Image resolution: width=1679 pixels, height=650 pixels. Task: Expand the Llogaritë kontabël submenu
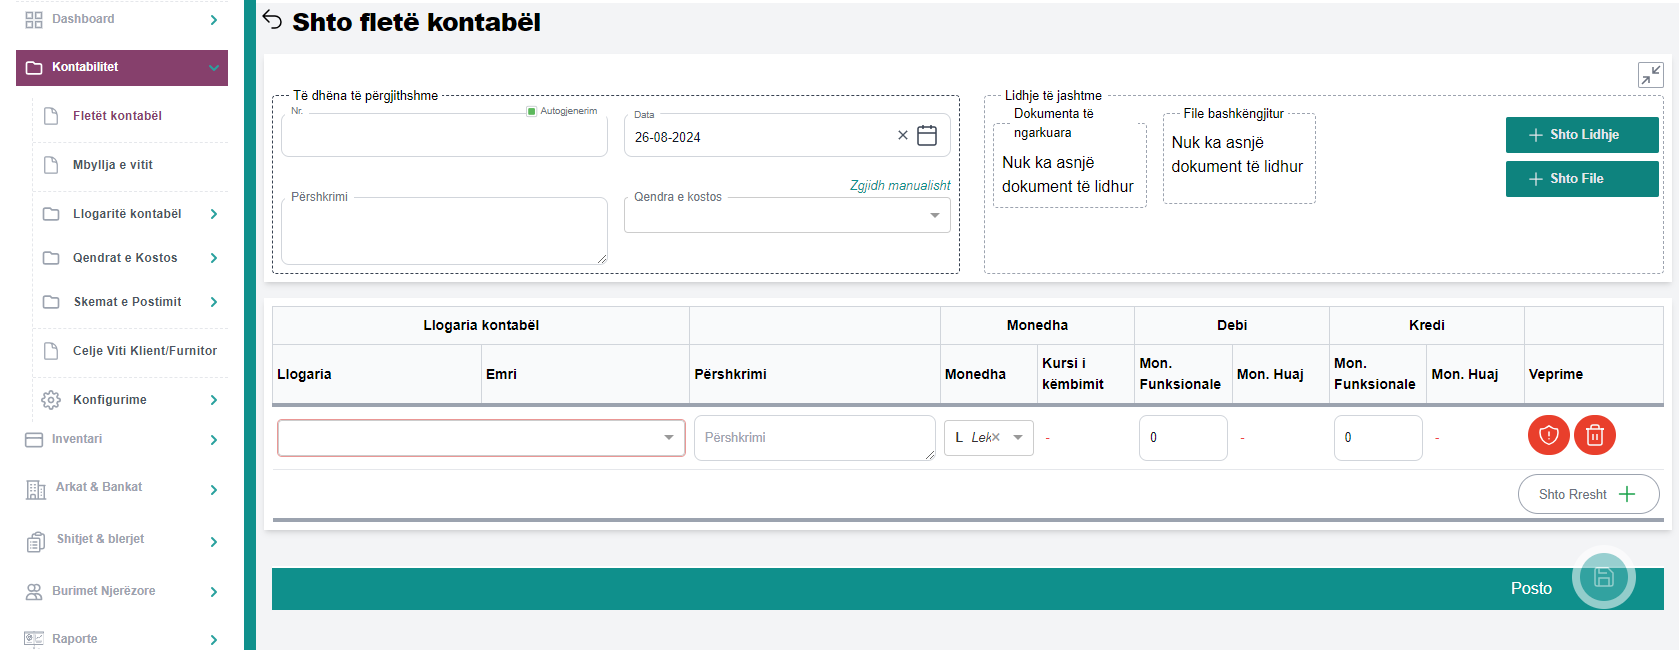click(214, 214)
